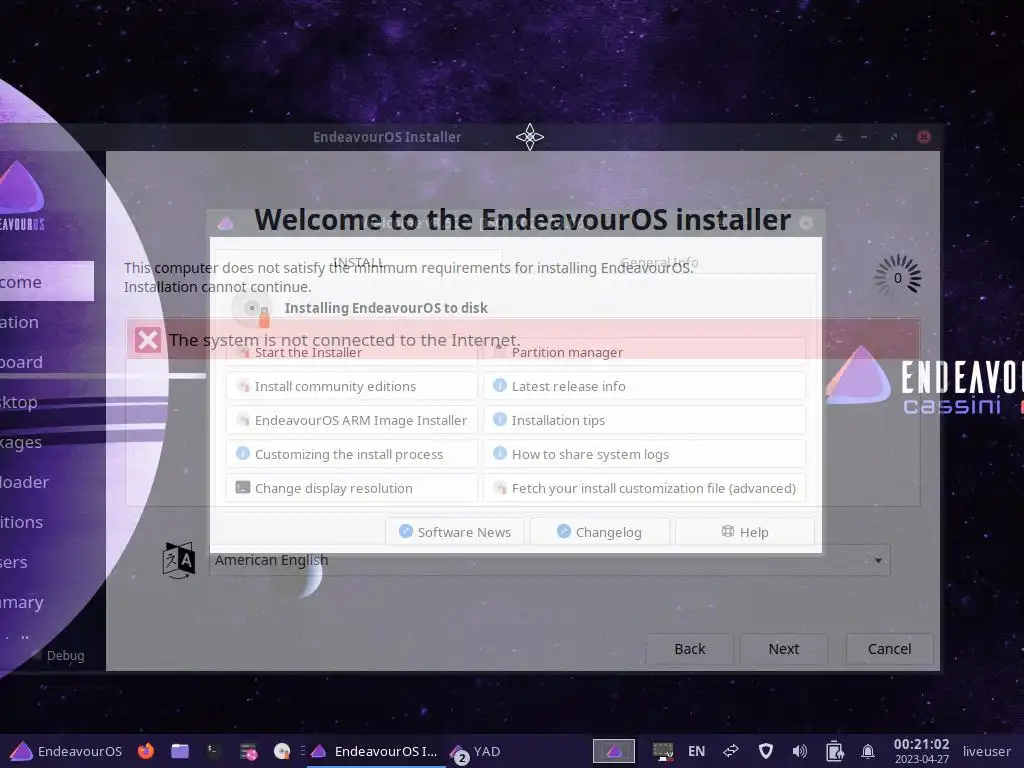1024x768 pixels.
Task: Select the 'come' Welcome step in sidebar
Action: (47, 281)
